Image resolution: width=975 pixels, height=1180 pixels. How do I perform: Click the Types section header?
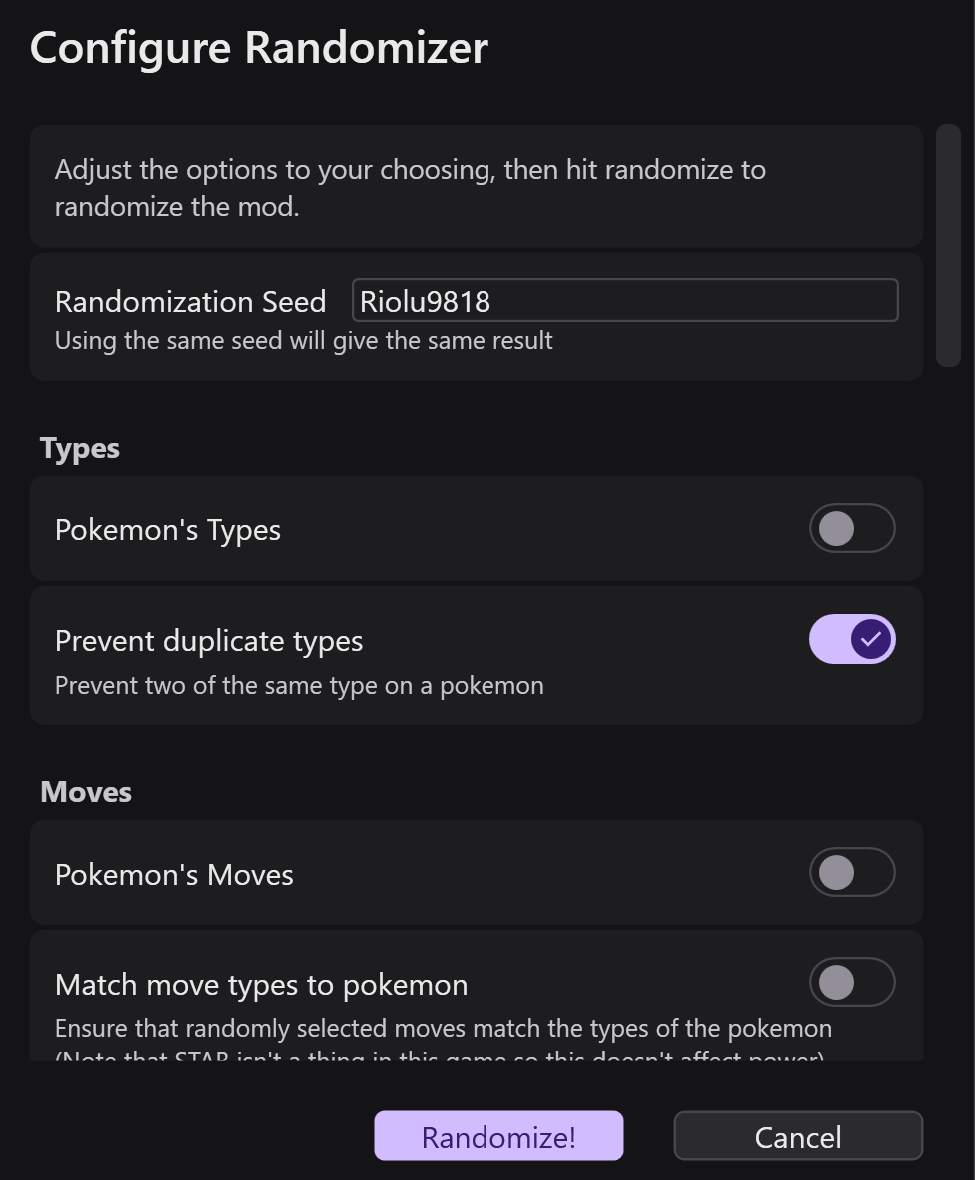pyautogui.click(x=80, y=448)
